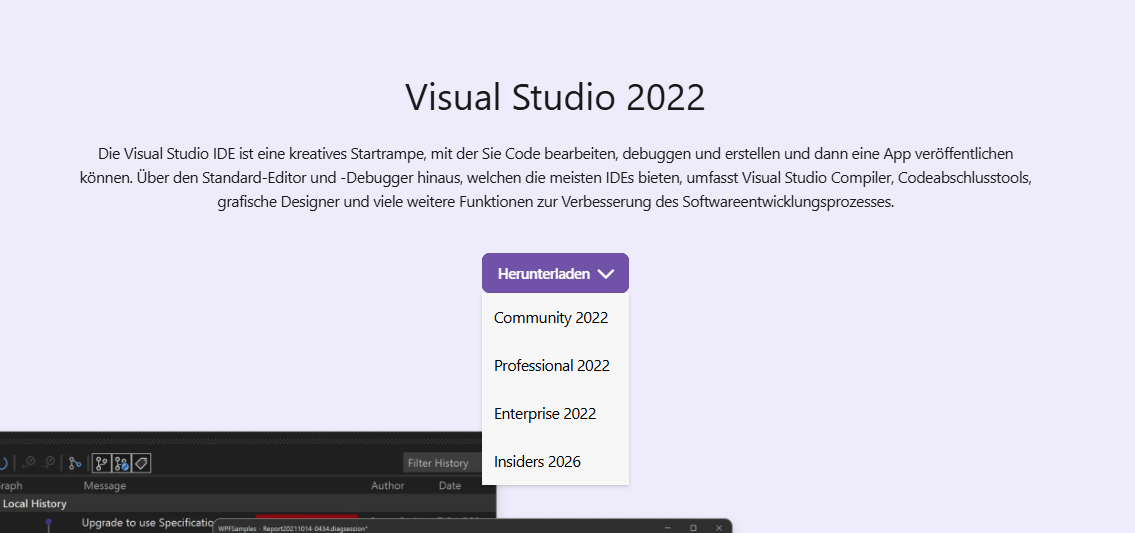The height and width of the screenshot is (533, 1135).
Task: Toggle the show local branches icon
Action: click(x=101, y=463)
